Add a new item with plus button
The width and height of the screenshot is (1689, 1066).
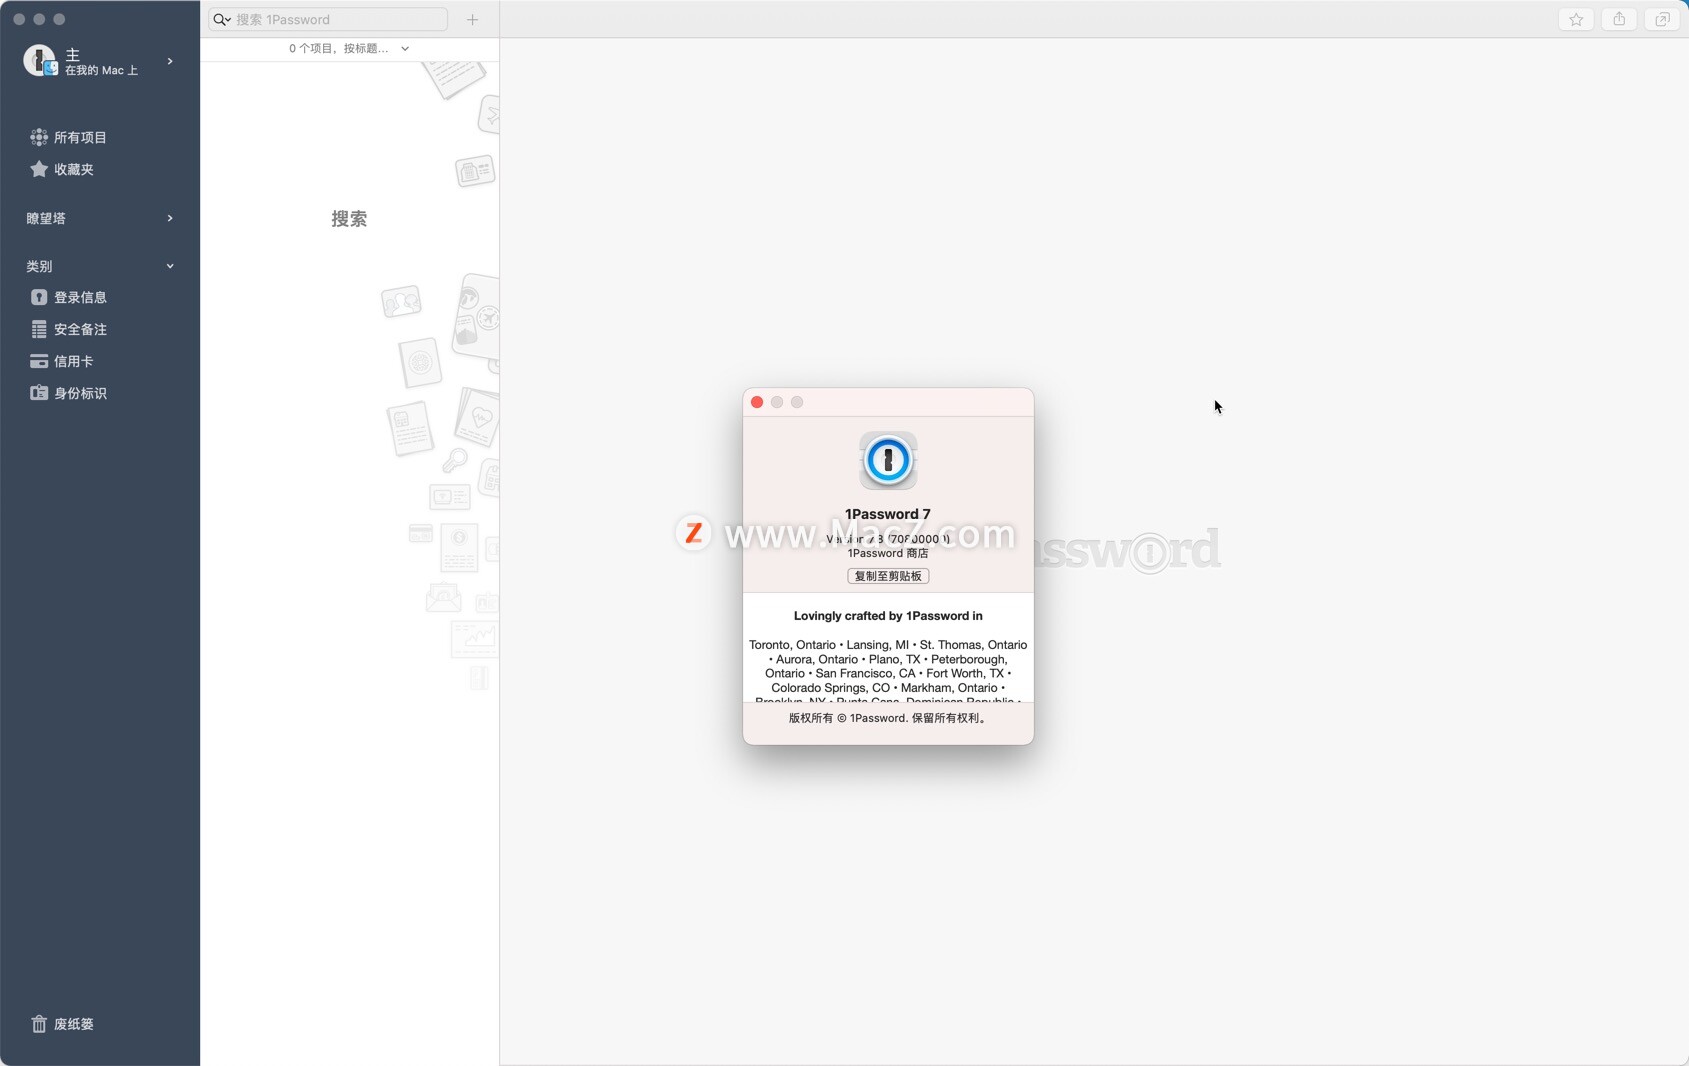(472, 19)
